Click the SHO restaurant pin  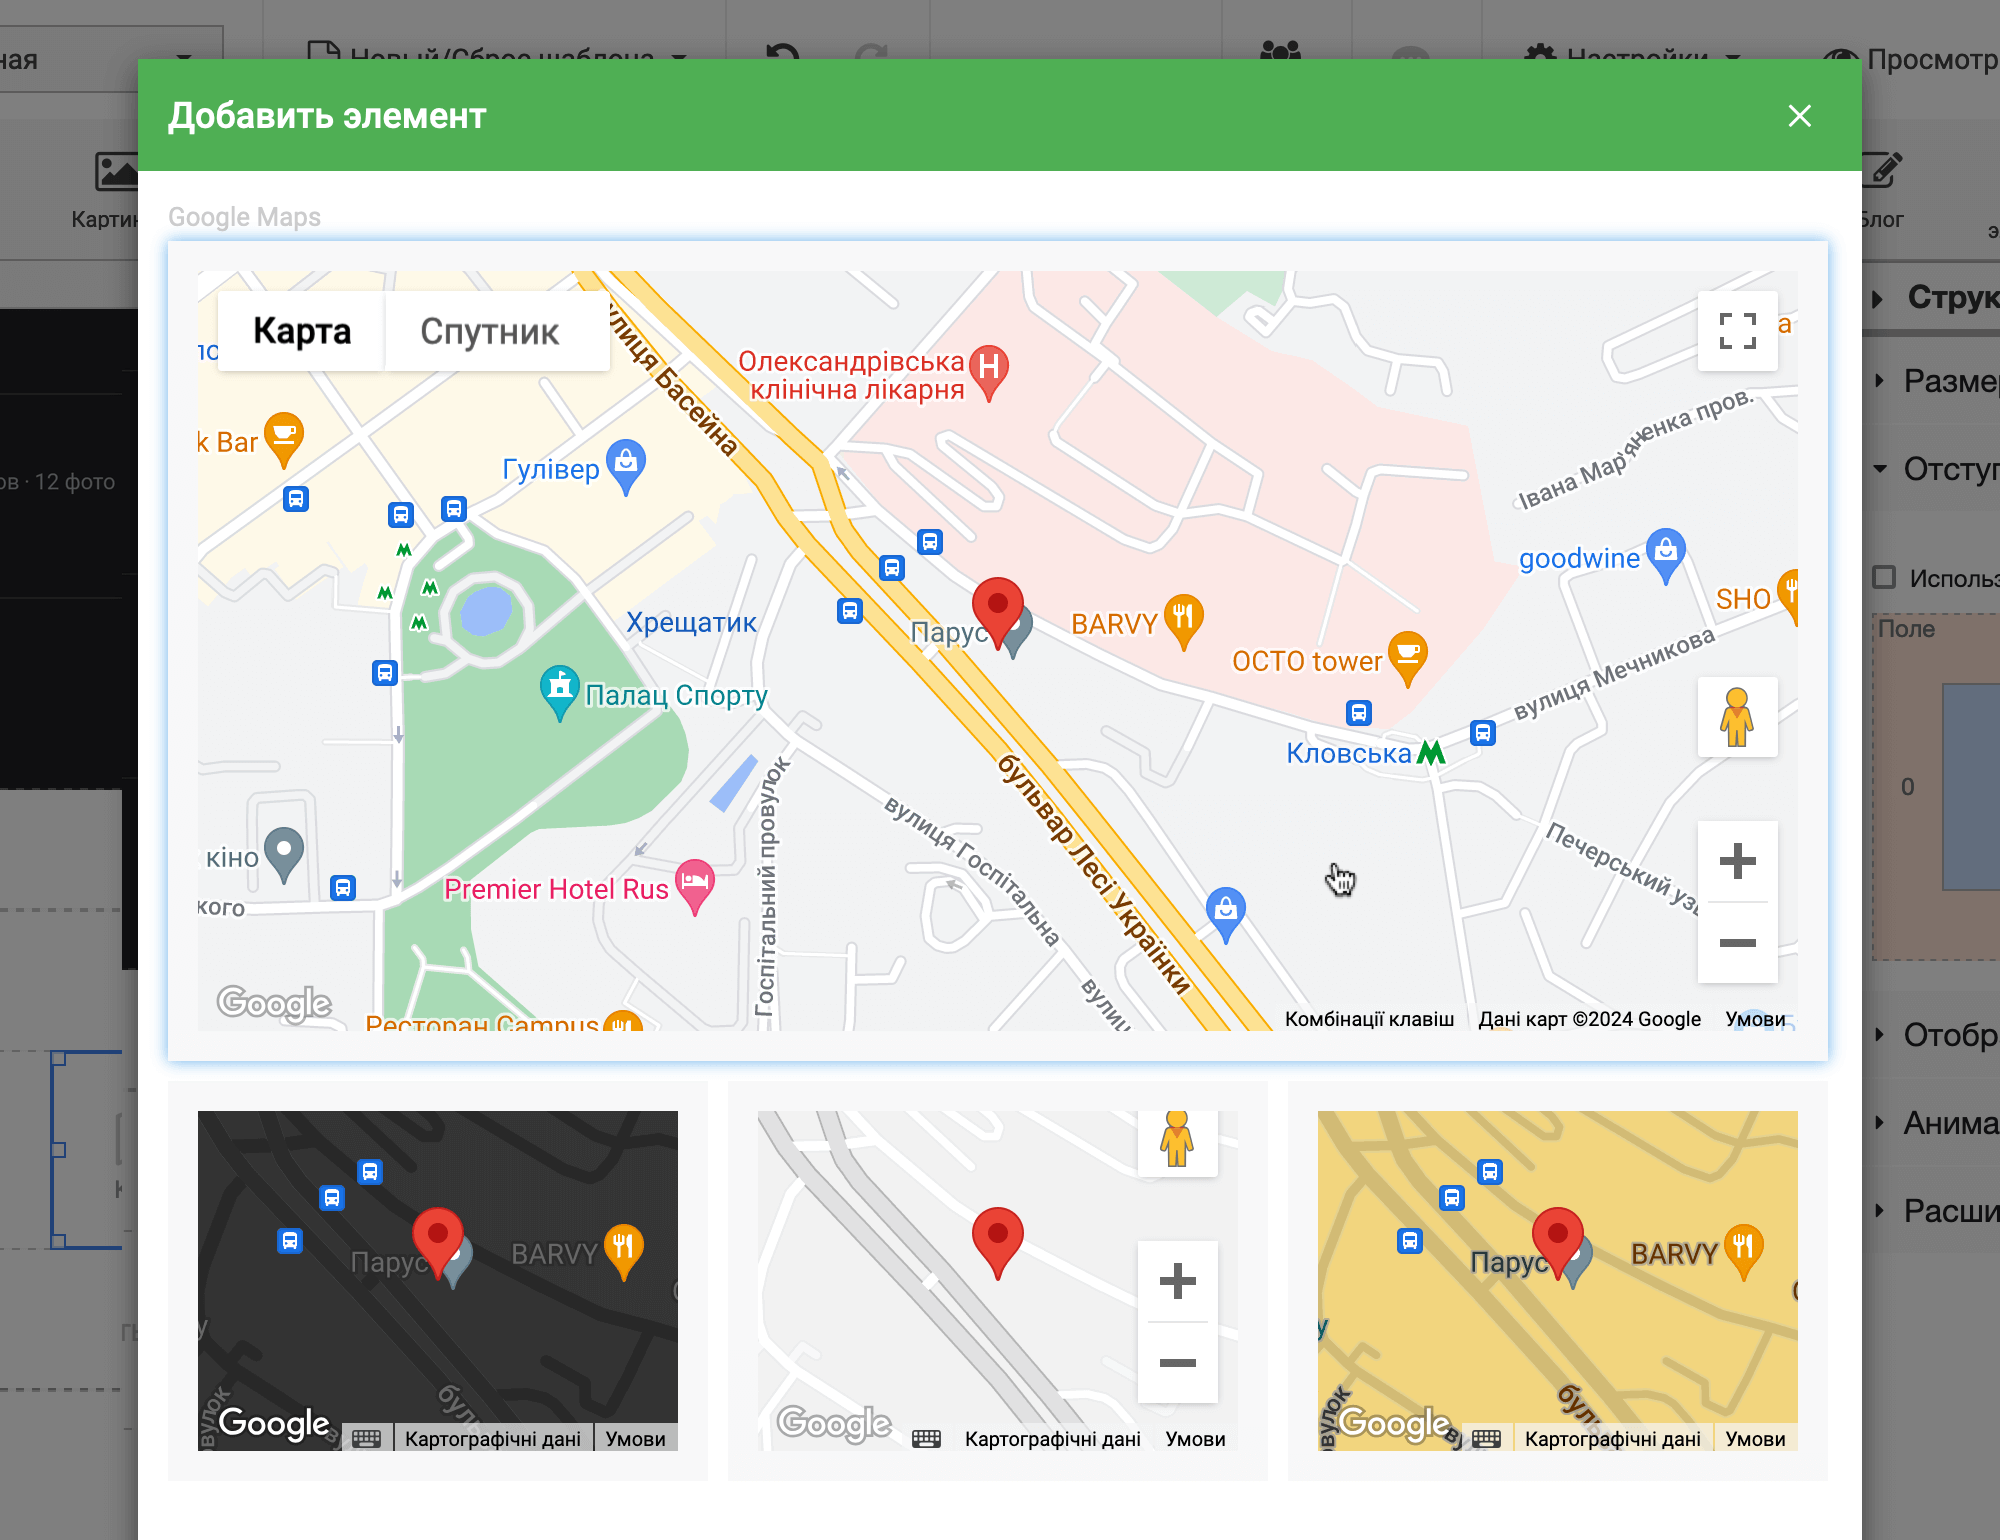click(x=1788, y=596)
